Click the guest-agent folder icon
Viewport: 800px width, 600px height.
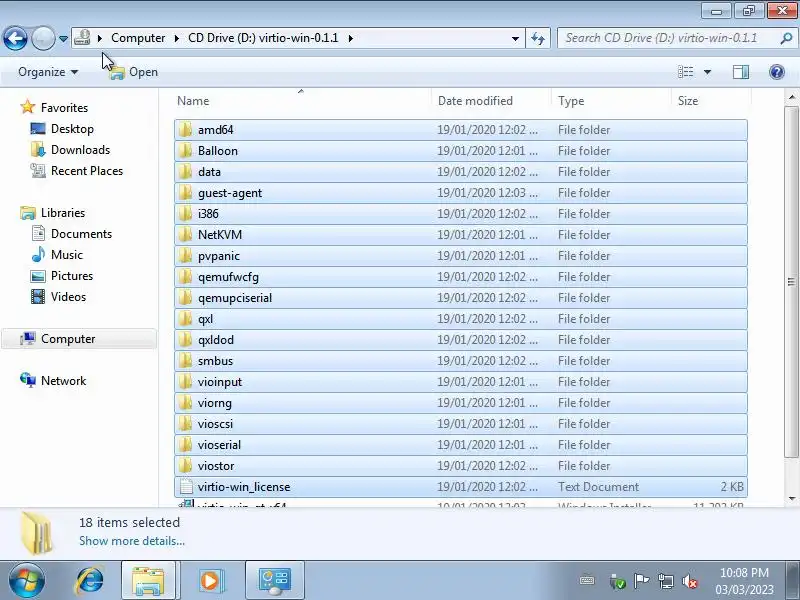click(186, 193)
